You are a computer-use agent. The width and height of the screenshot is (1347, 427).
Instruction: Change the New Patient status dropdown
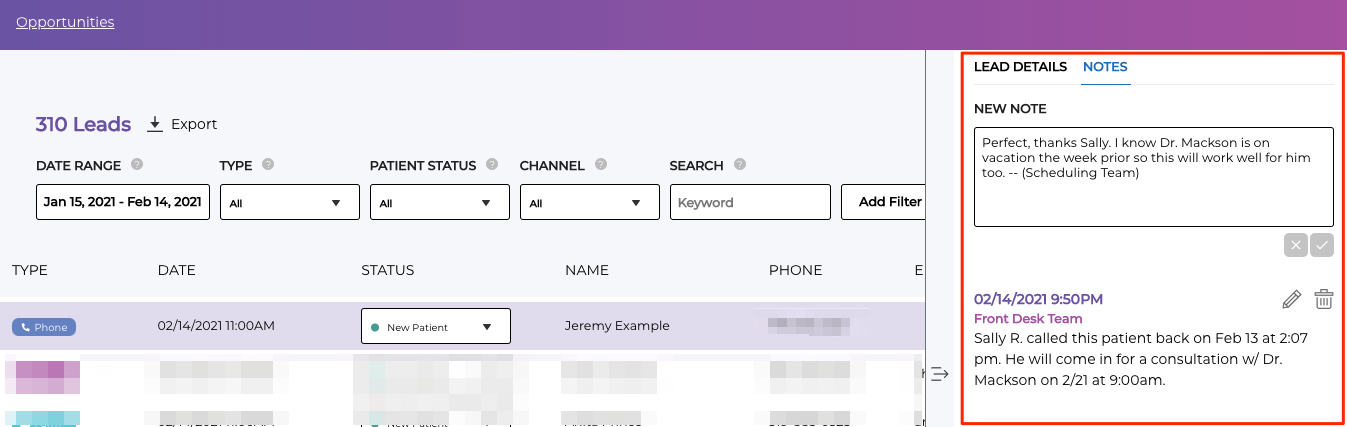[435, 326]
